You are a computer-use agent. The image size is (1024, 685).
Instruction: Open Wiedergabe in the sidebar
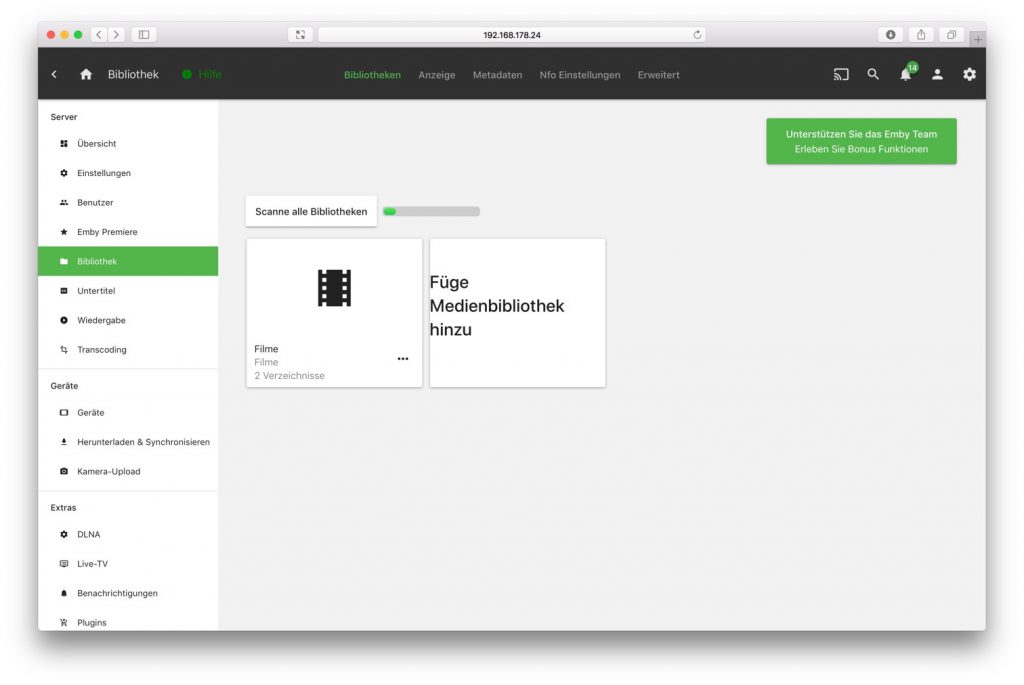(x=128, y=320)
